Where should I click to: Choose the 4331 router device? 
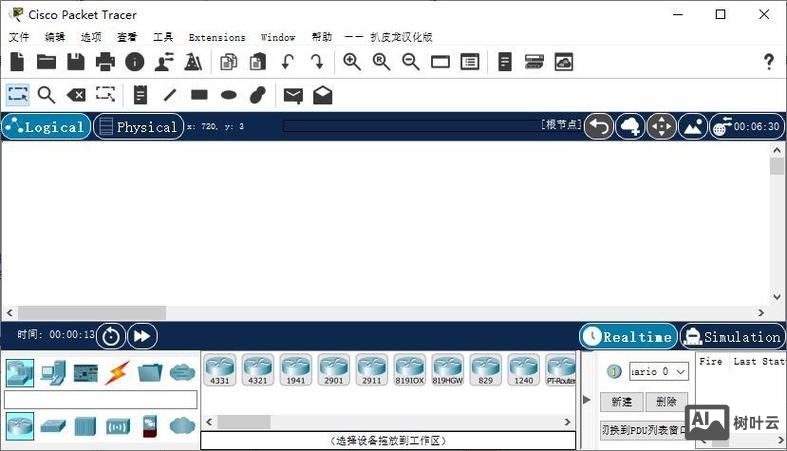(220, 370)
